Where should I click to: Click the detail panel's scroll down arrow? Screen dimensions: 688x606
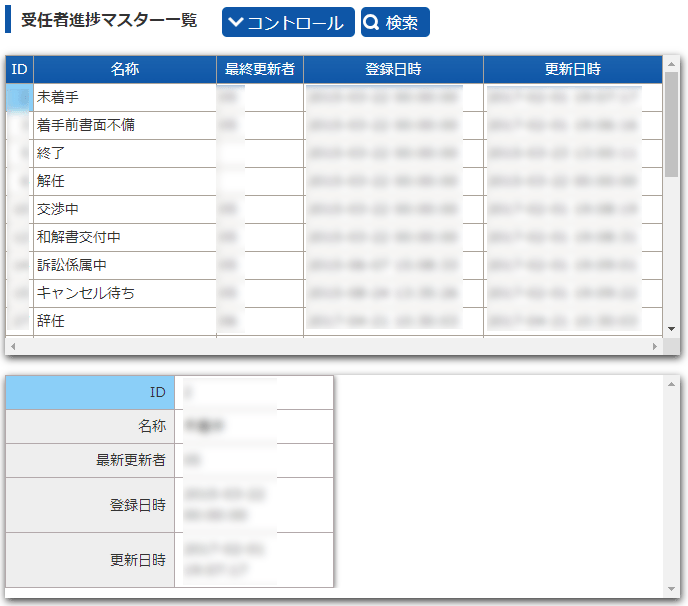[x=671, y=587]
